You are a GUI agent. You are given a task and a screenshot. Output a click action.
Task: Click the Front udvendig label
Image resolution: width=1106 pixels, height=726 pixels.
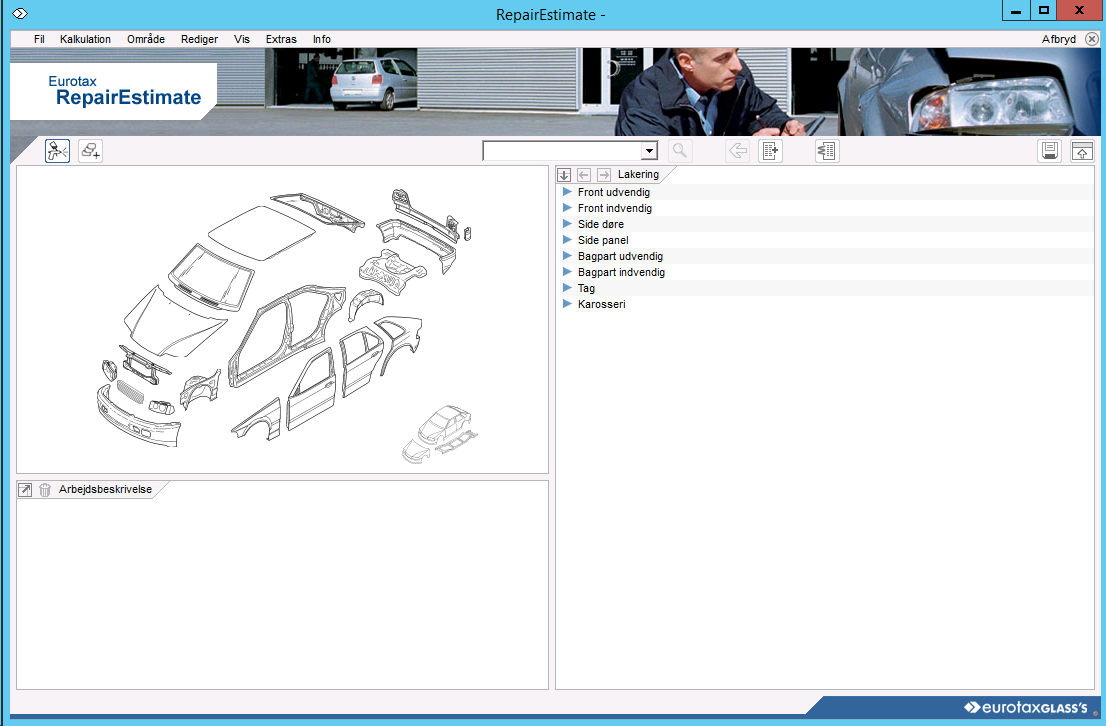614,192
